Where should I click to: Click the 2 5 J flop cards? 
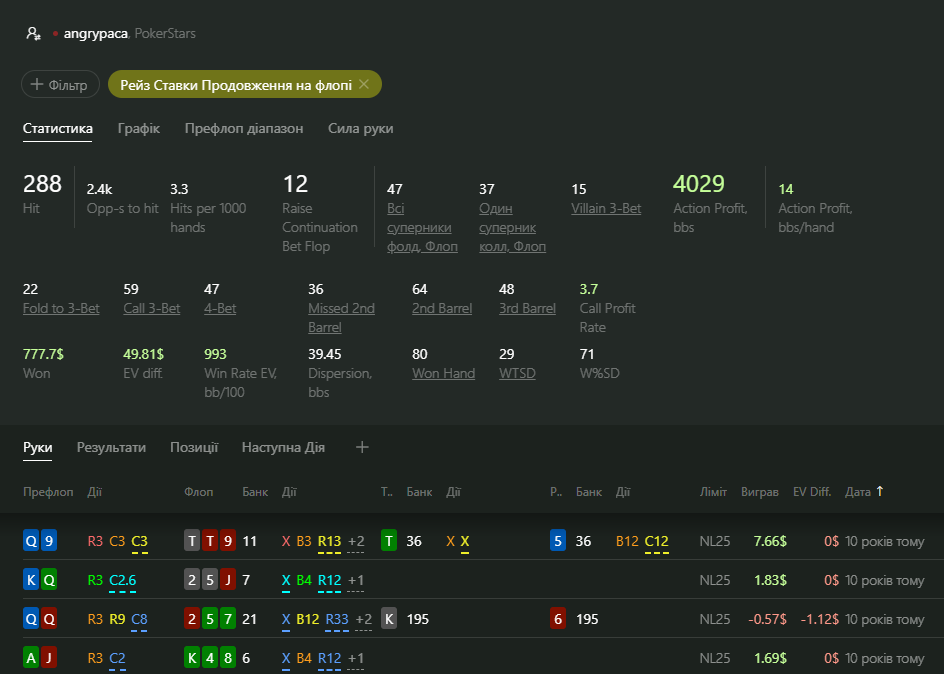tap(210, 580)
